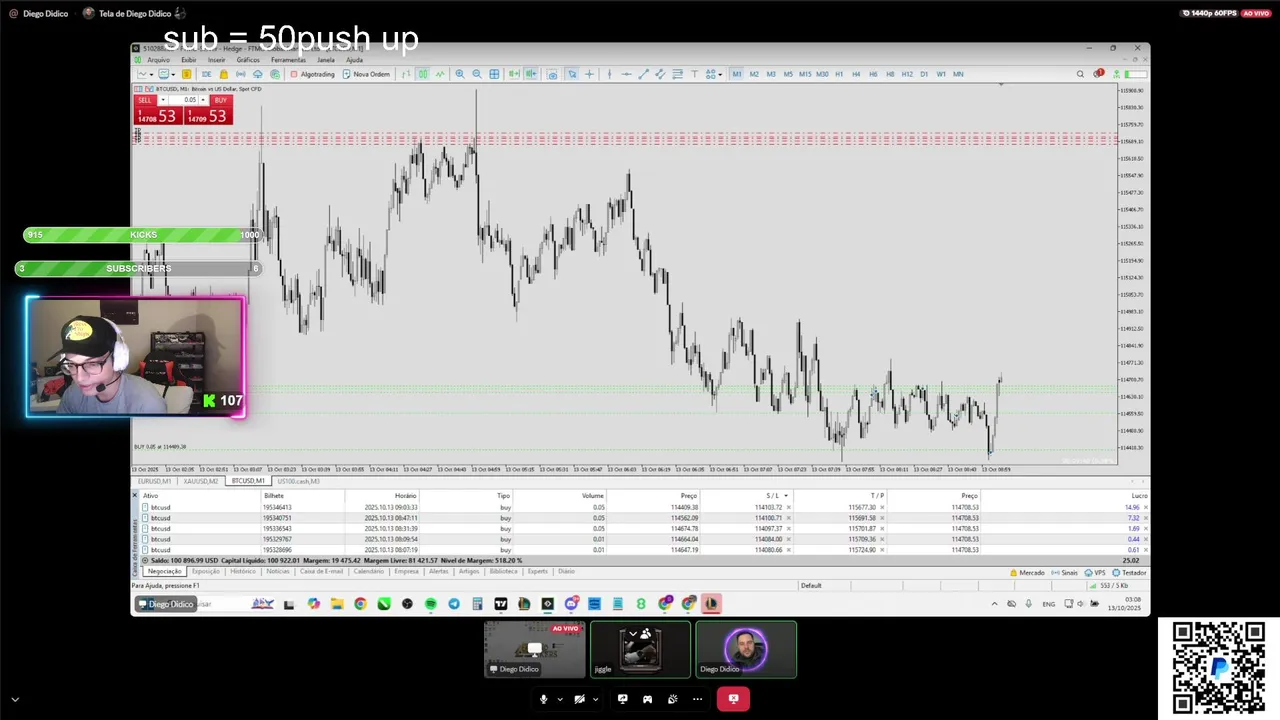This screenshot has width=1280, height=720.
Task: Switch chart to candlesticks icon
Action: click(x=423, y=74)
